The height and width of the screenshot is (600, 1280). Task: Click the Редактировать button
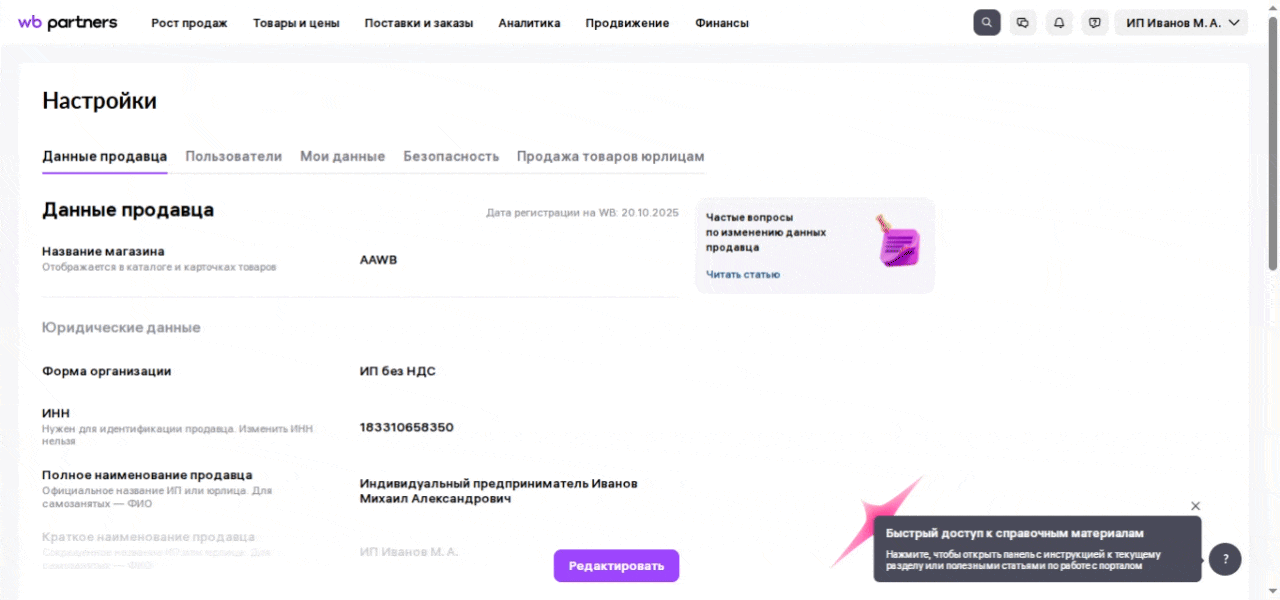coord(616,566)
